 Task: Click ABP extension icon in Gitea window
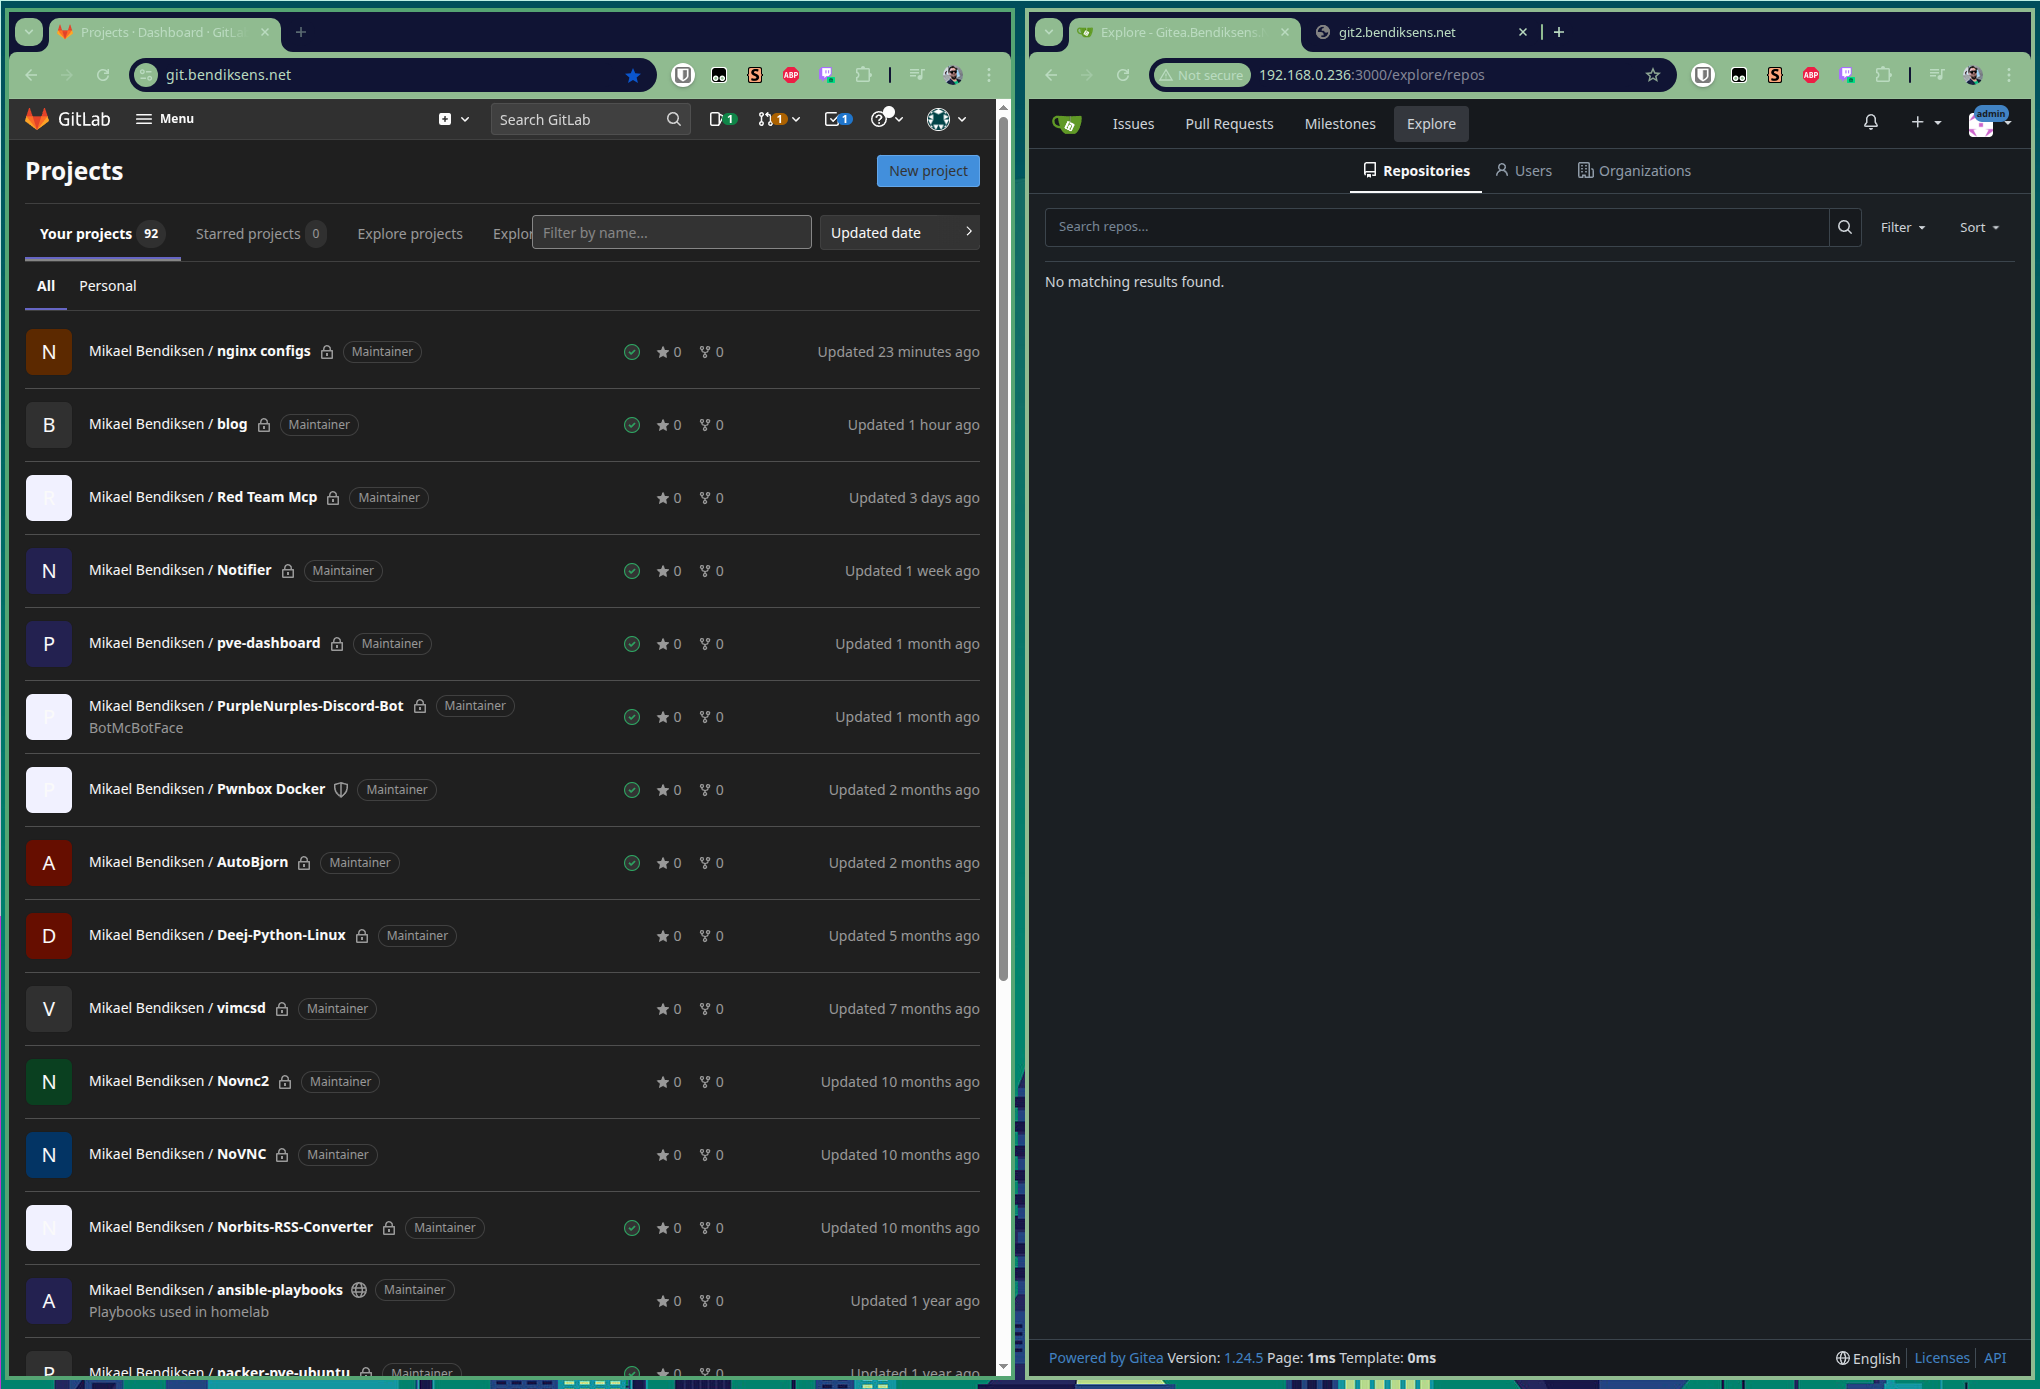point(1811,75)
